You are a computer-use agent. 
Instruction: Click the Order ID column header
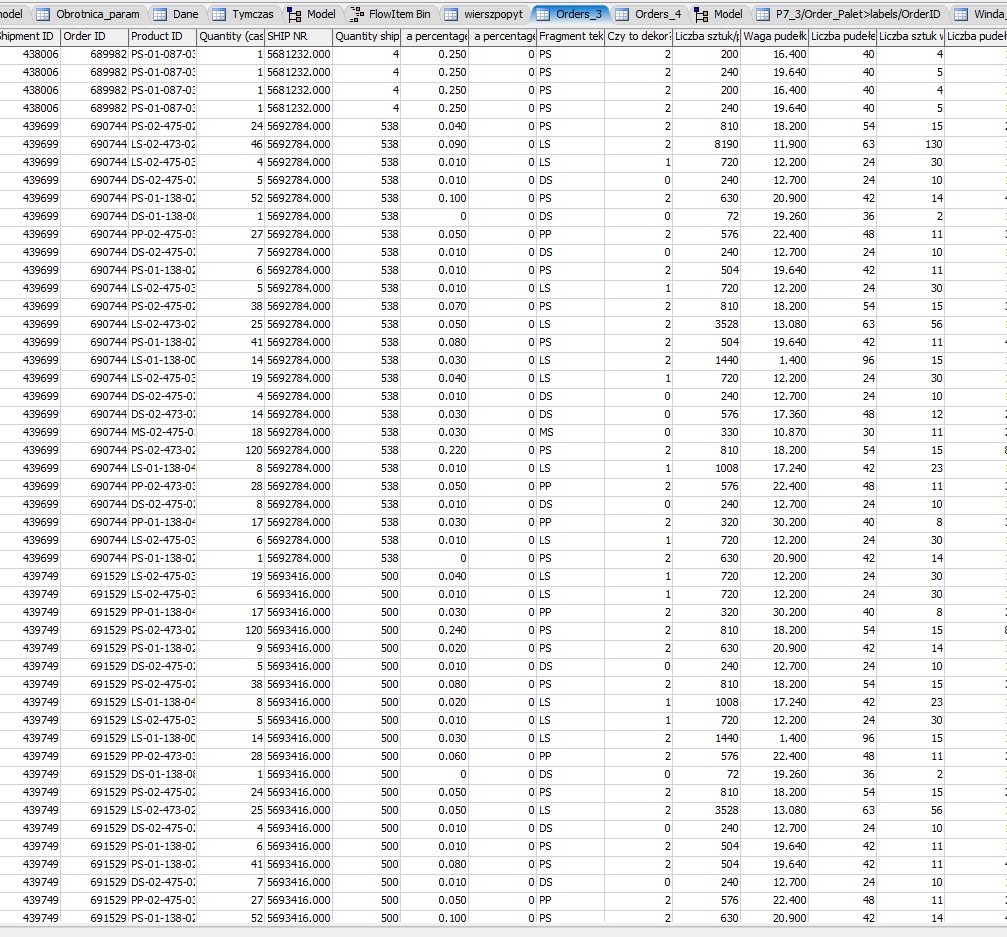click(92, 36)
